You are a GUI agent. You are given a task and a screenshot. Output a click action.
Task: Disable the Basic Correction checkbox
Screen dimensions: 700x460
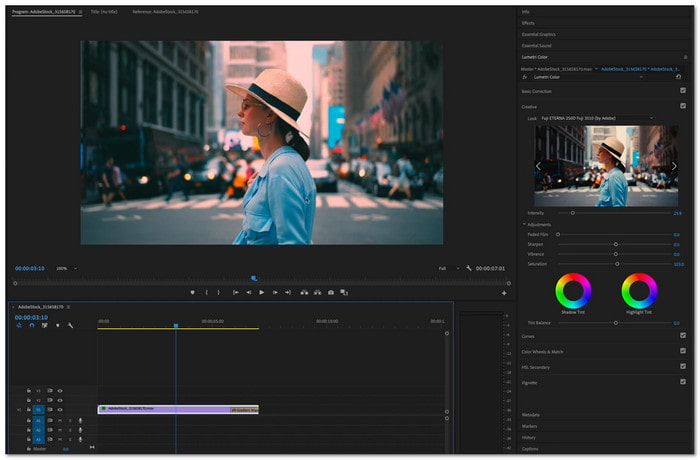pyautogui.click(x=683, y=90)
